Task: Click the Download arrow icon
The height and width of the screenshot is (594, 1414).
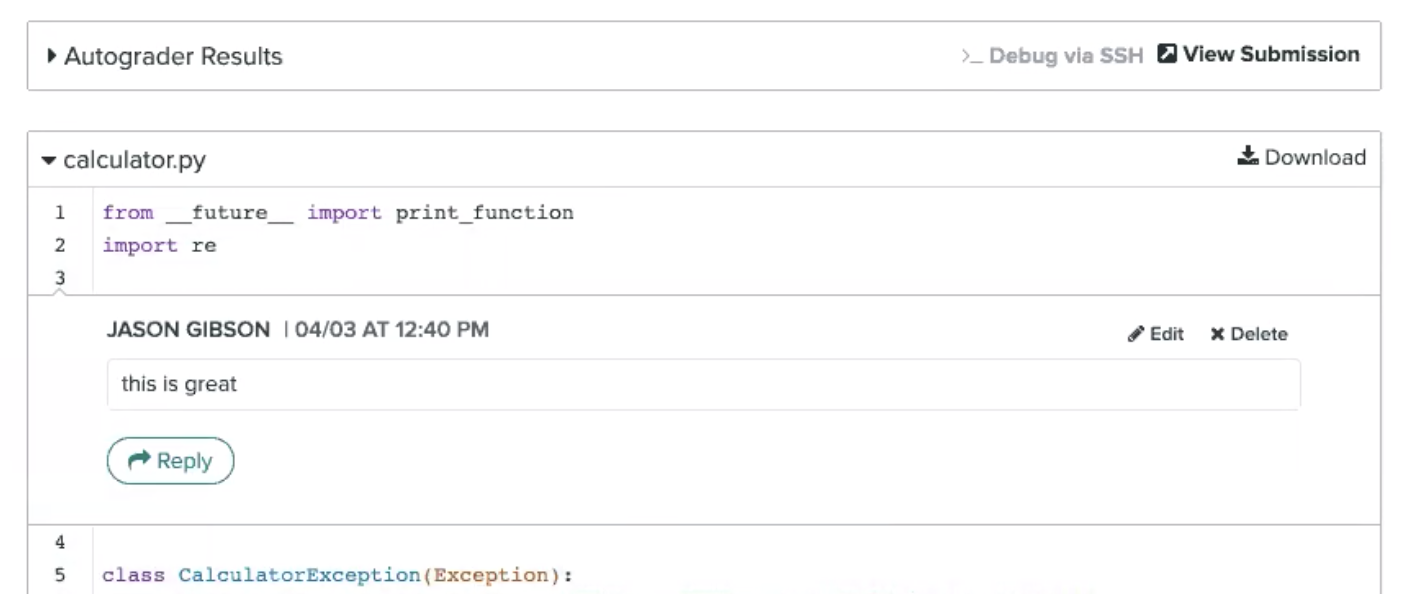Action: [1247, 157]
